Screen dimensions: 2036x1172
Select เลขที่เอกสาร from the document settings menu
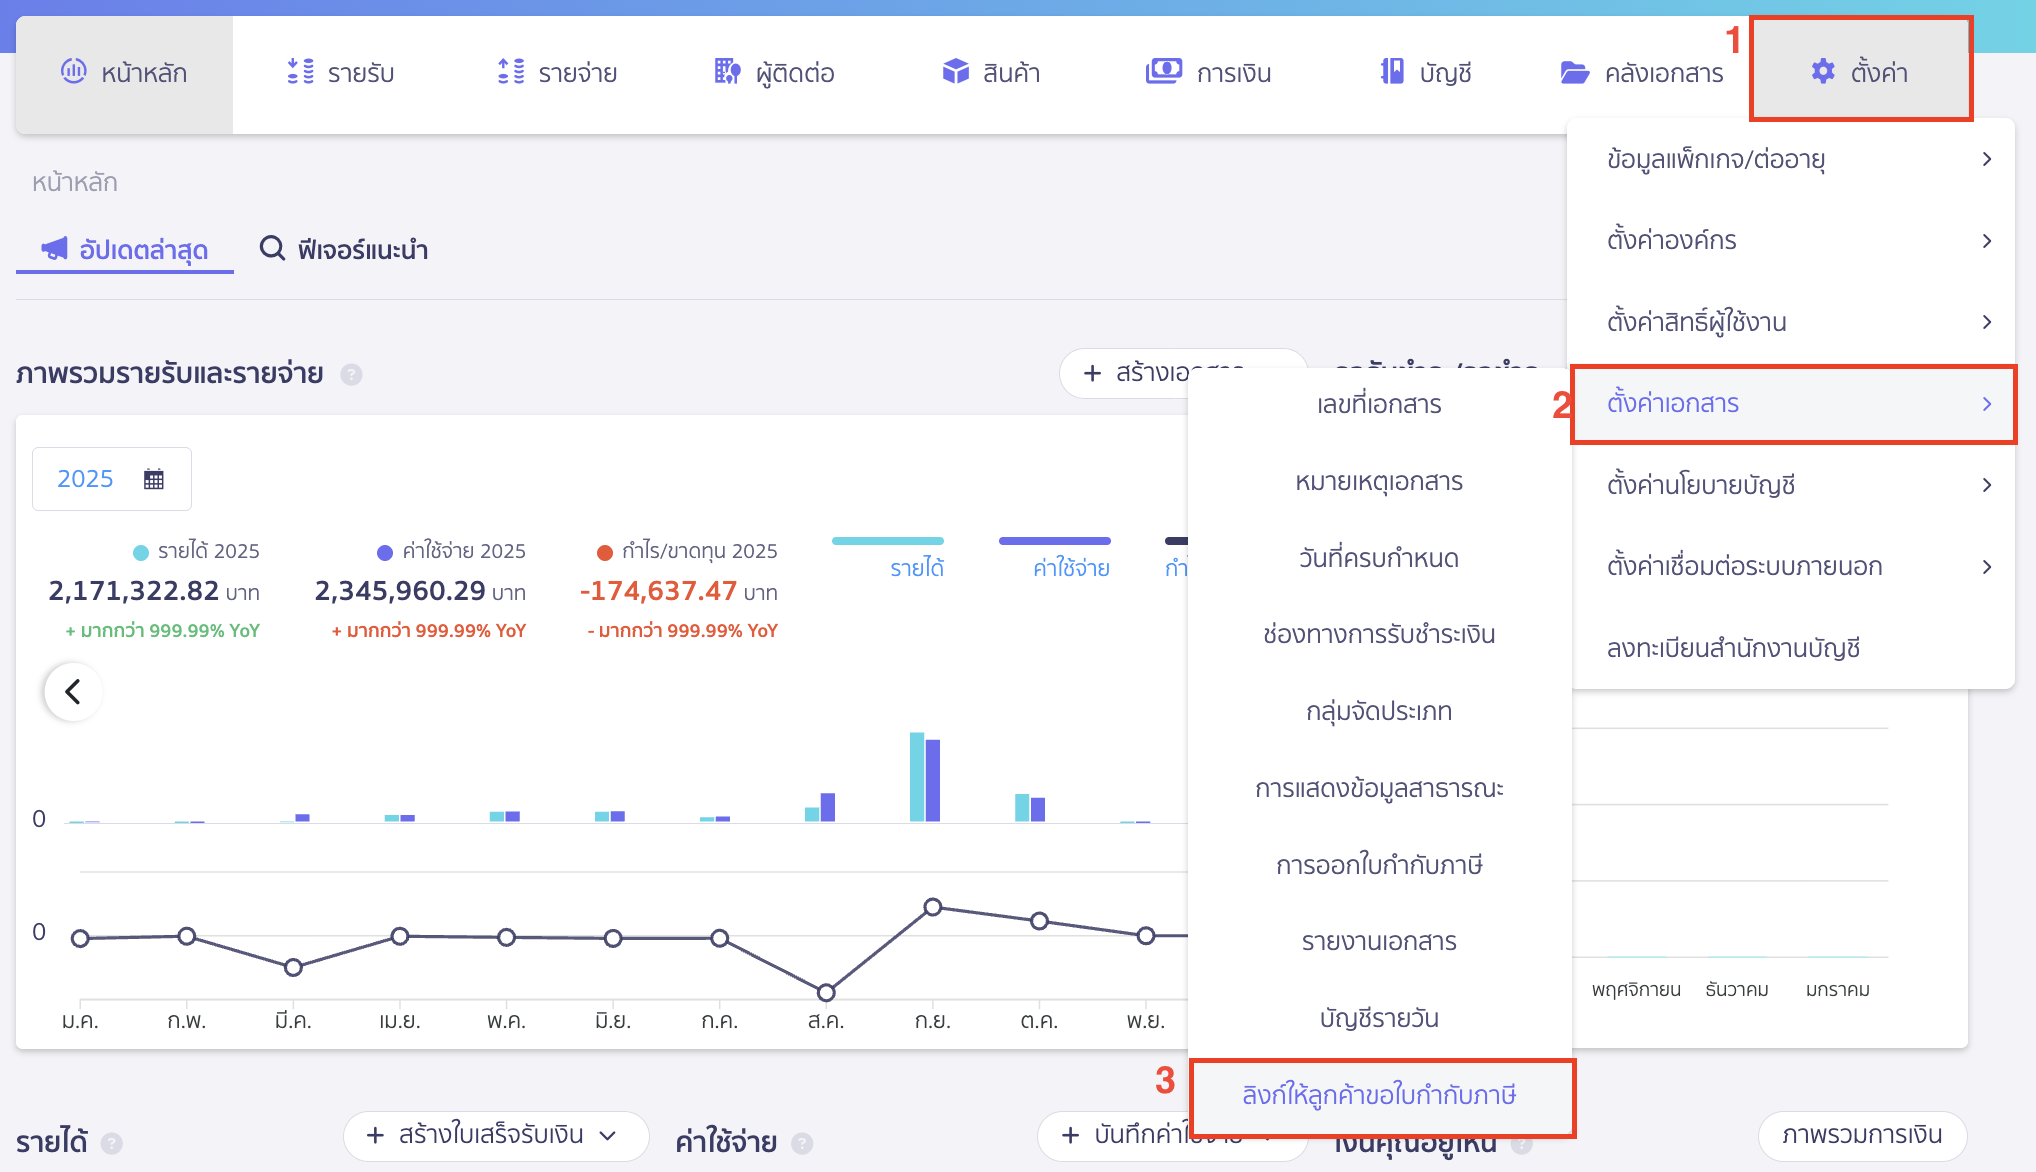(1379, 404)
